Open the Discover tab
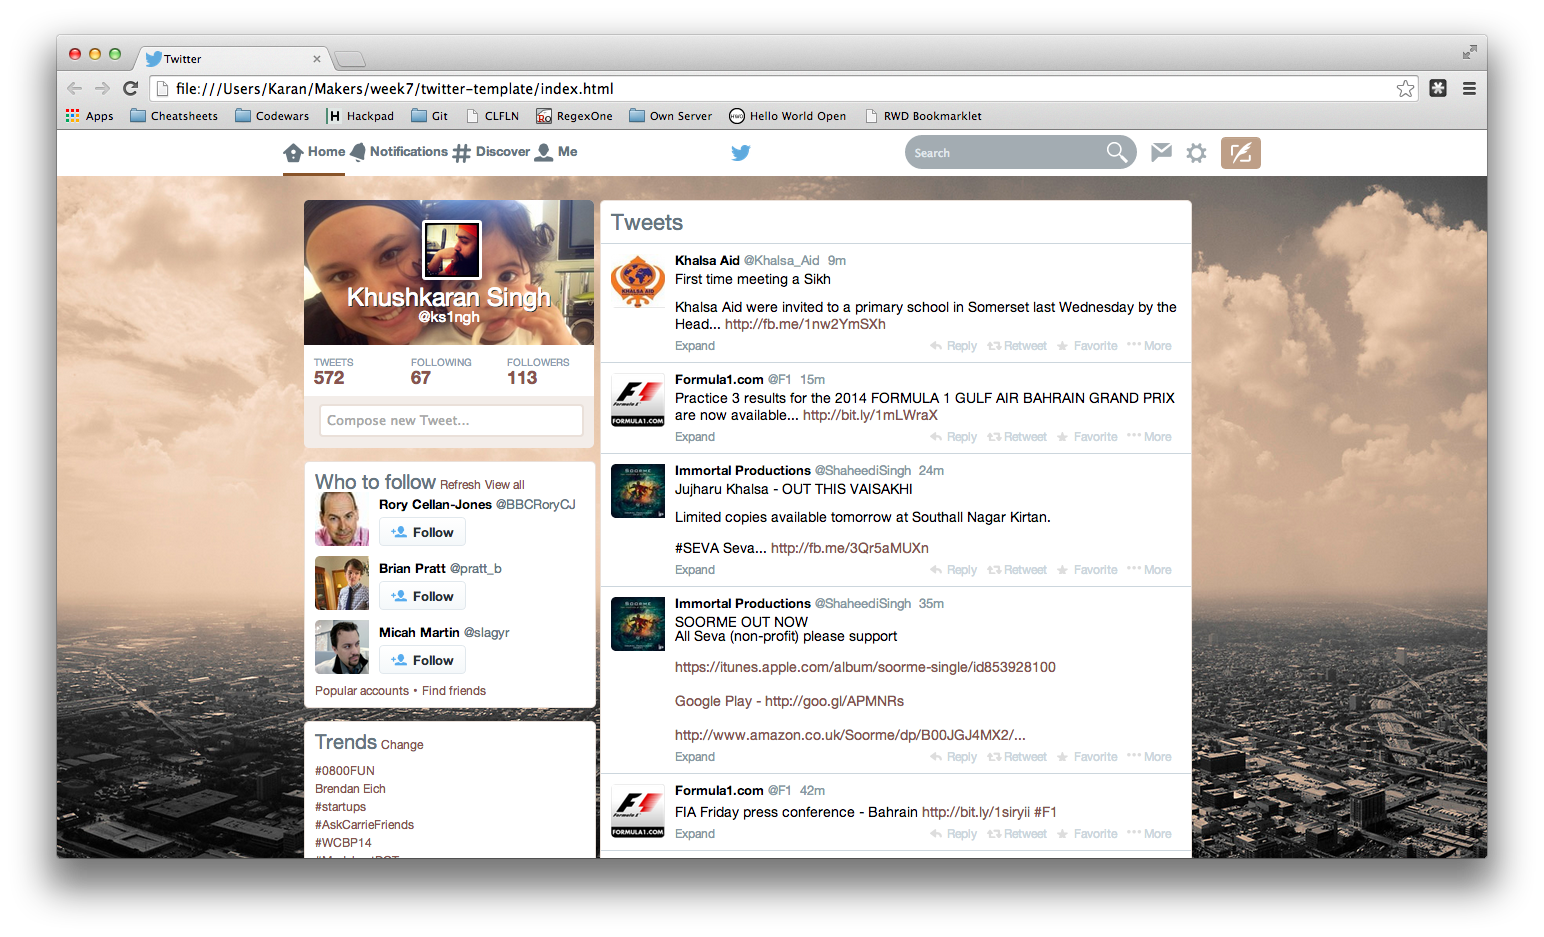The width and height of the screenshot is (1544, 937). 491,152
